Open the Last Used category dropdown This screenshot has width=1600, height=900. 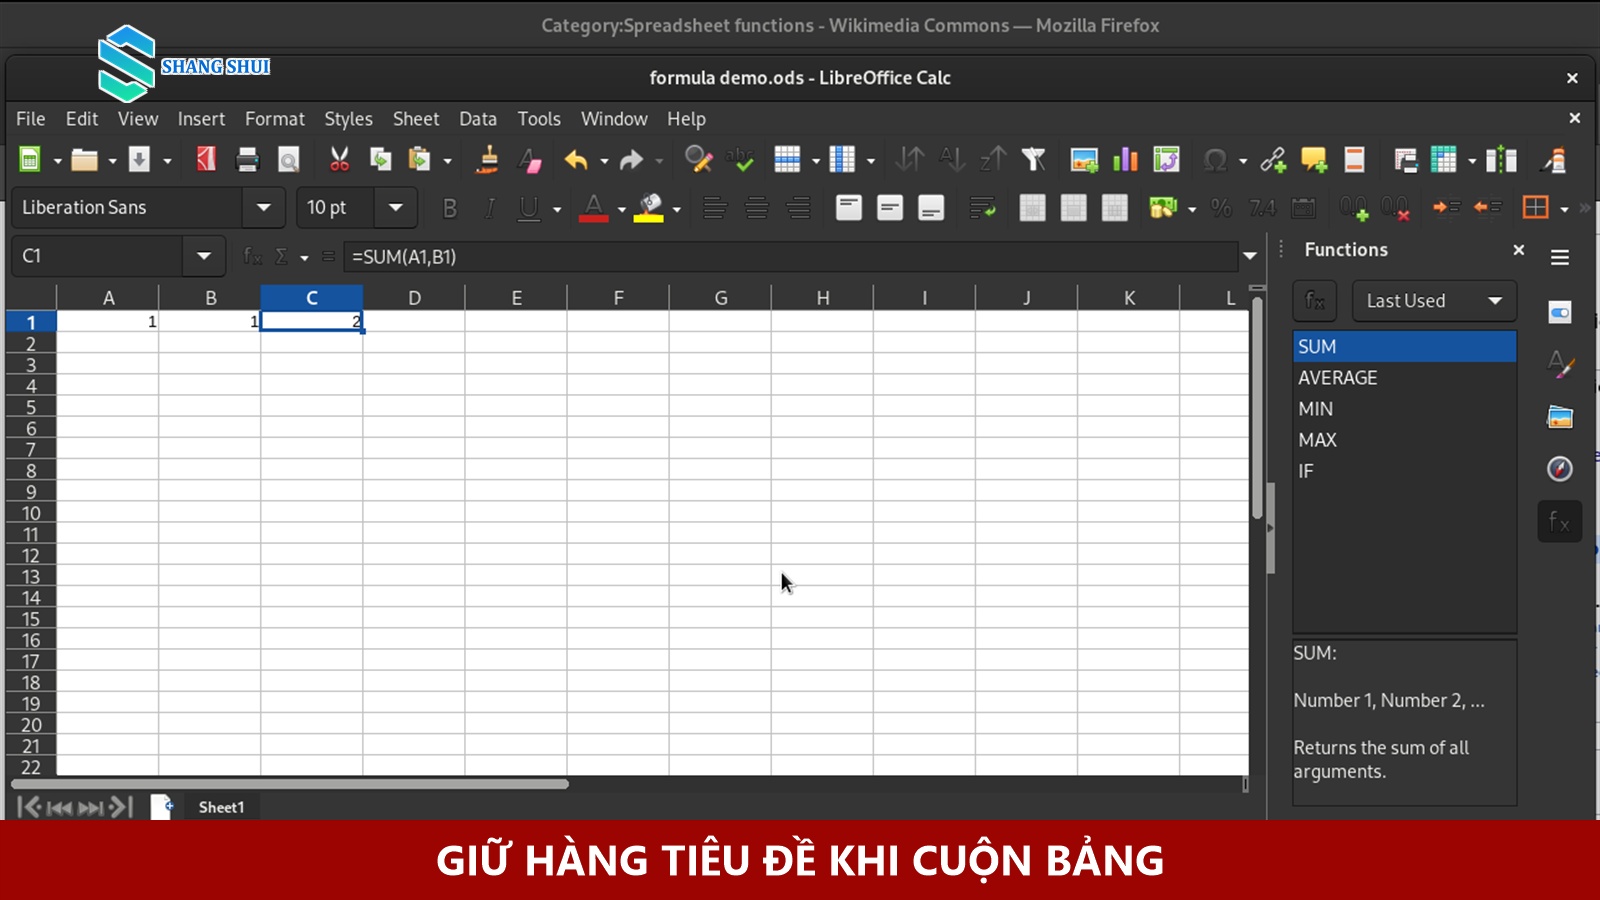click(x=1434, y=301)
